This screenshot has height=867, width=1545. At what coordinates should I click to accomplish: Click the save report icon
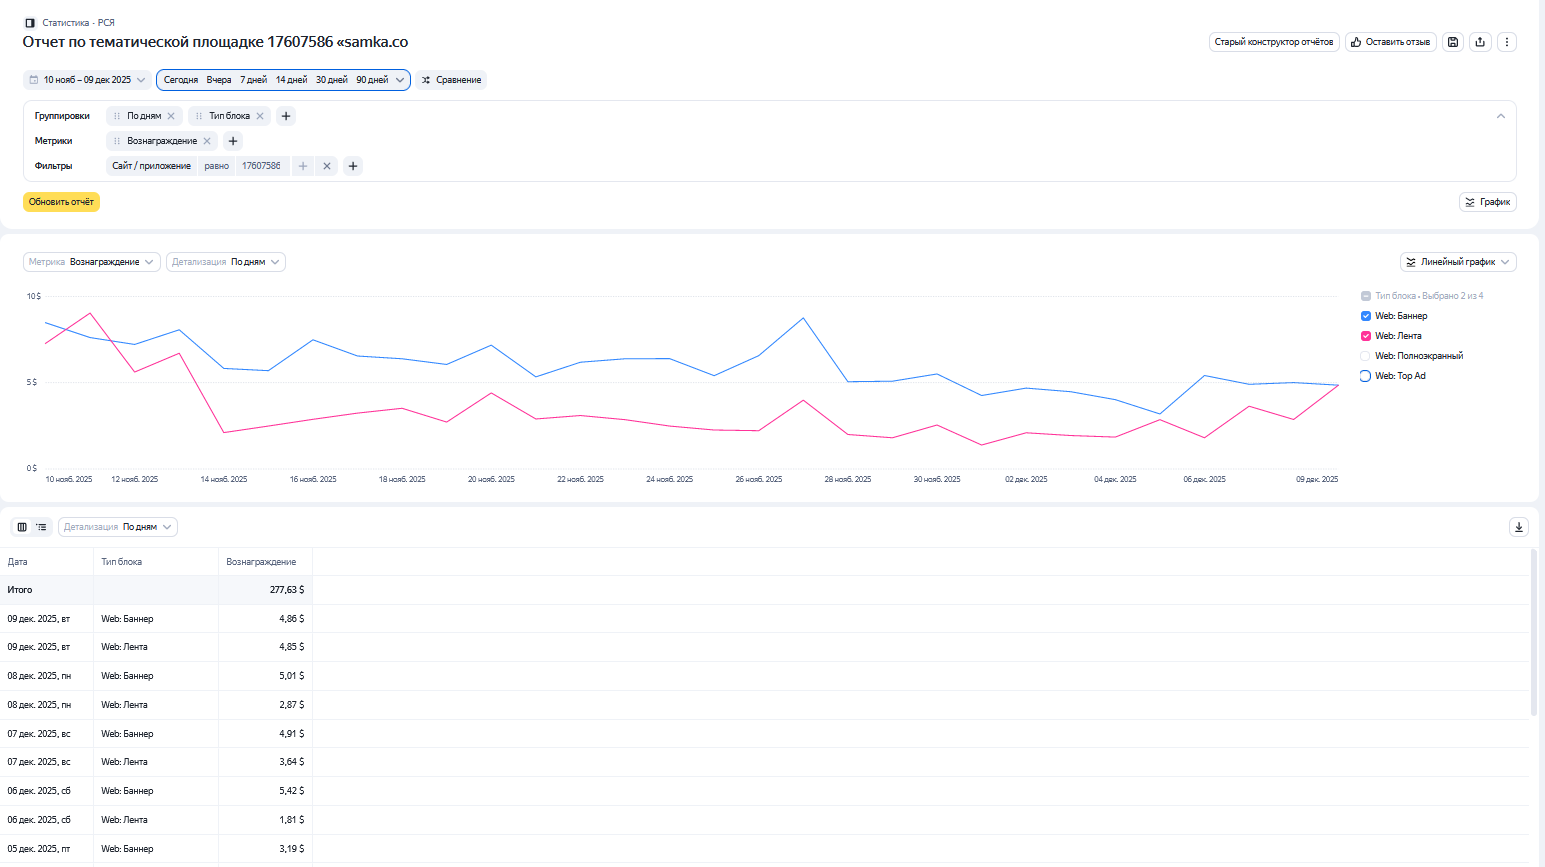coord(1453,42)
